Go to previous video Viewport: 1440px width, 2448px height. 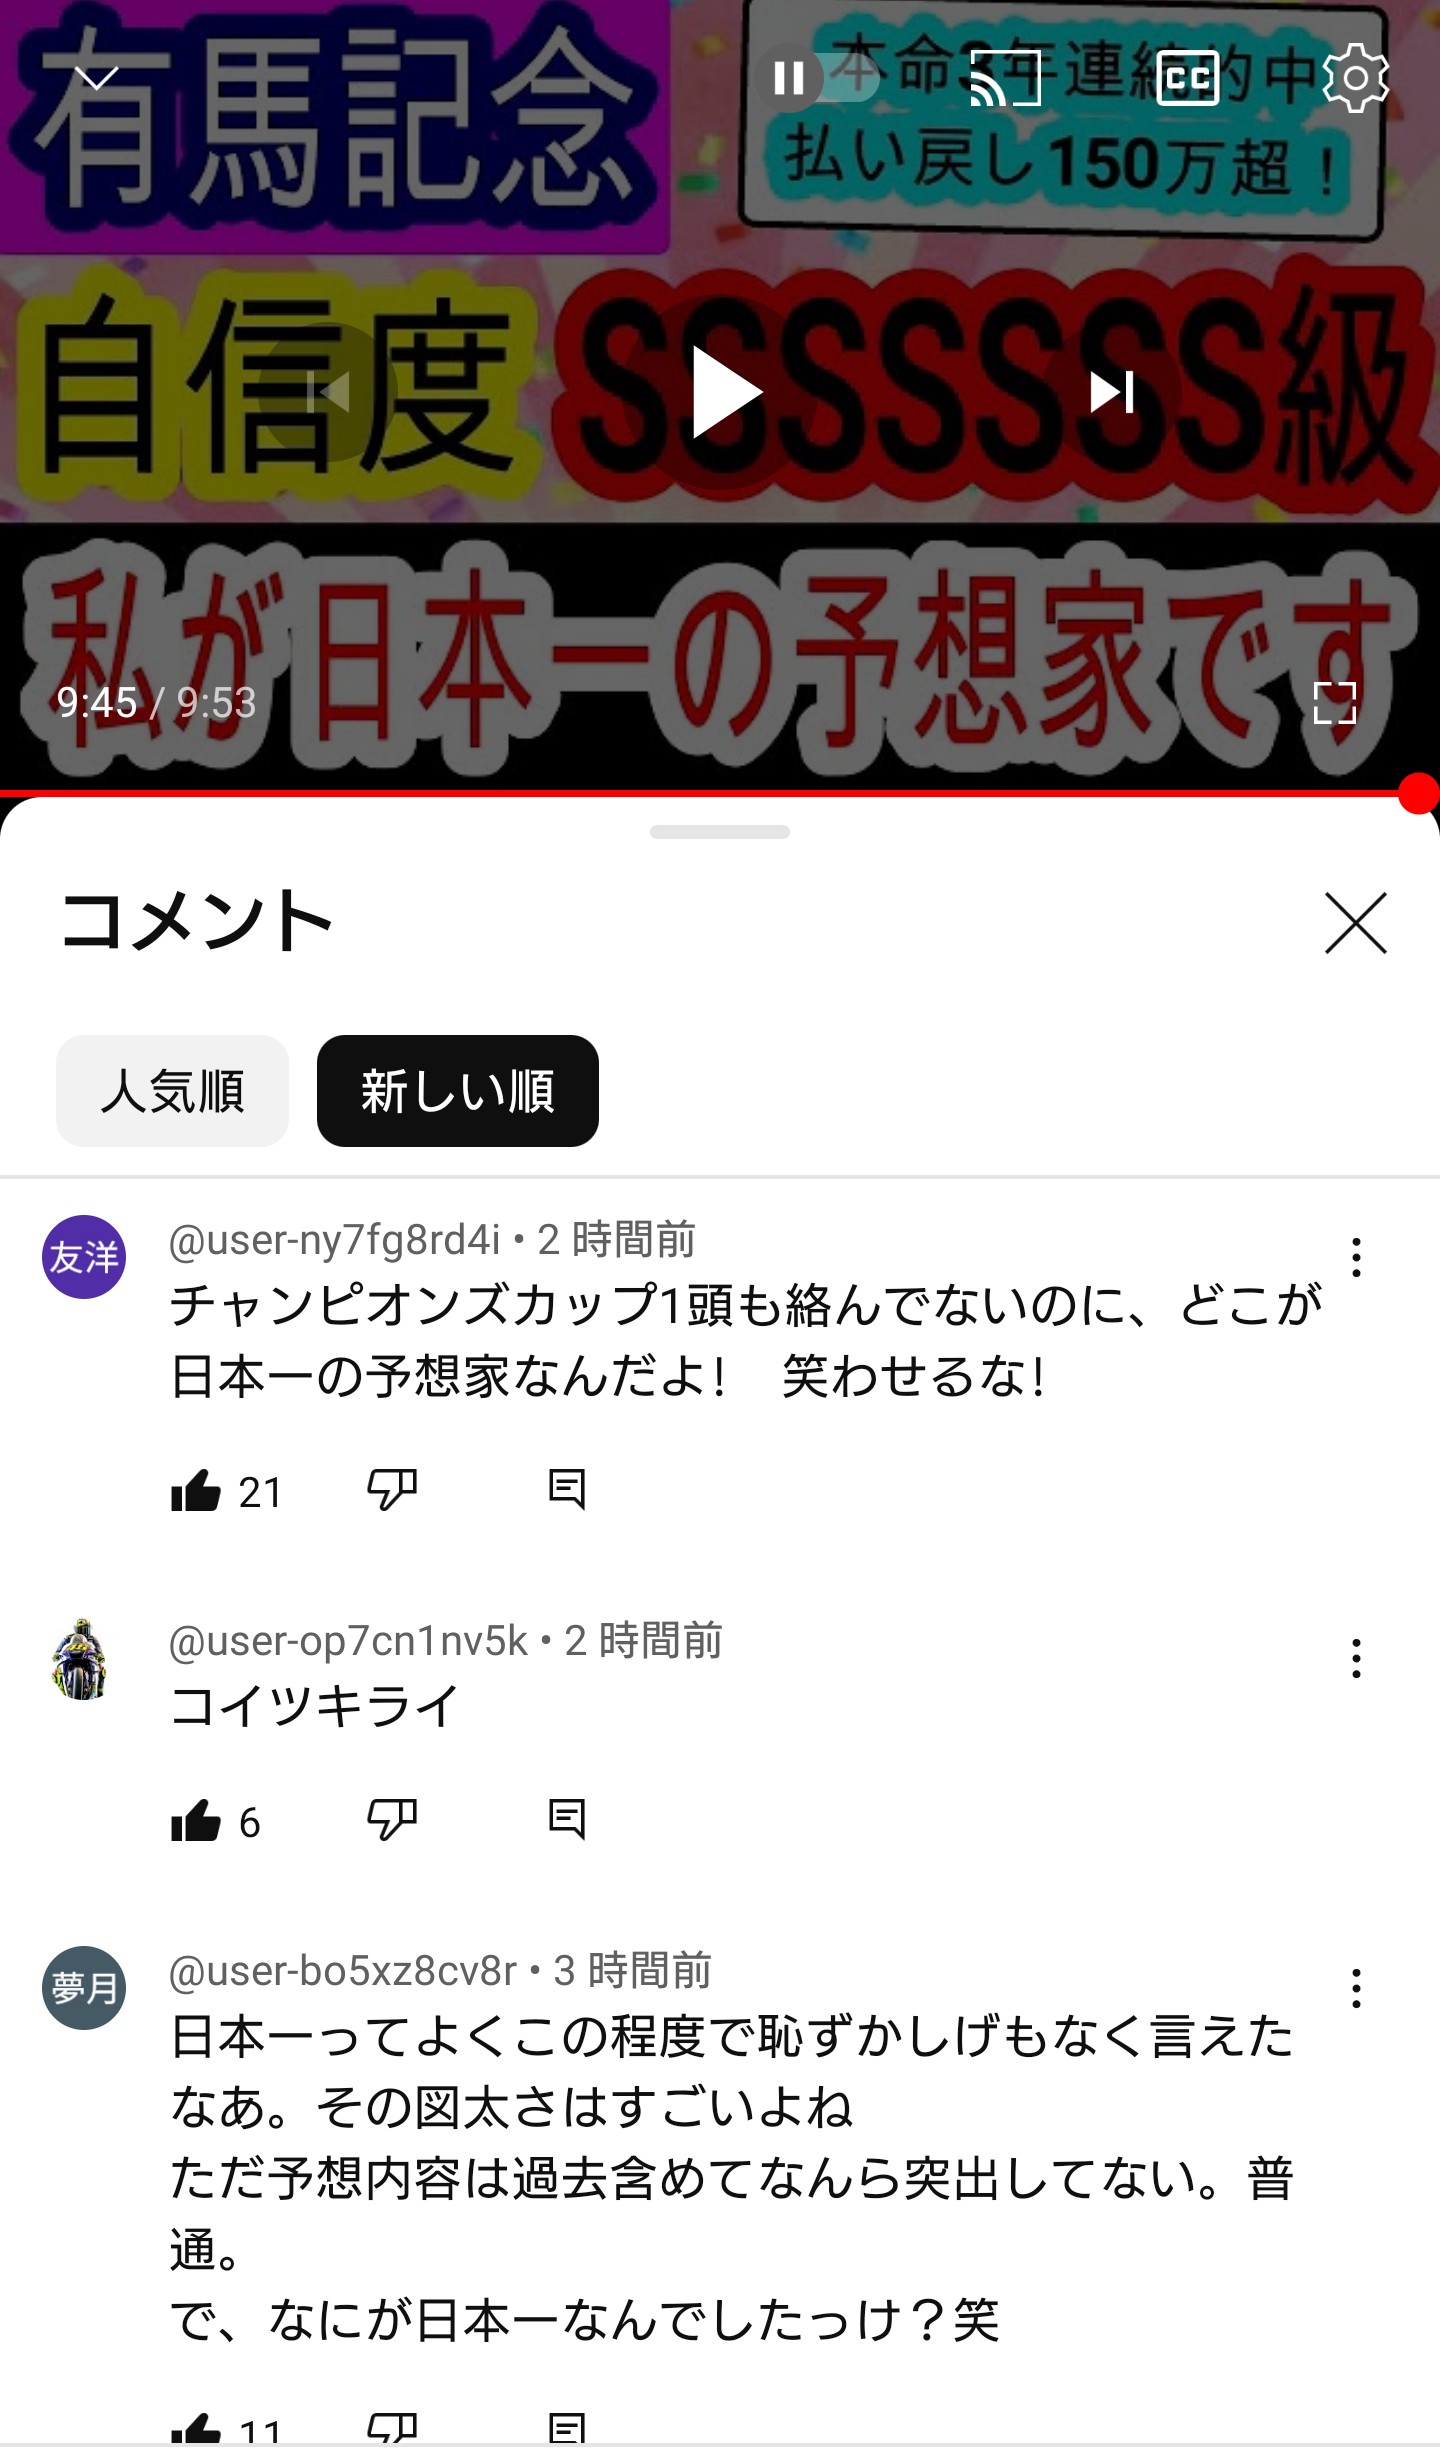tap(329, 391)
